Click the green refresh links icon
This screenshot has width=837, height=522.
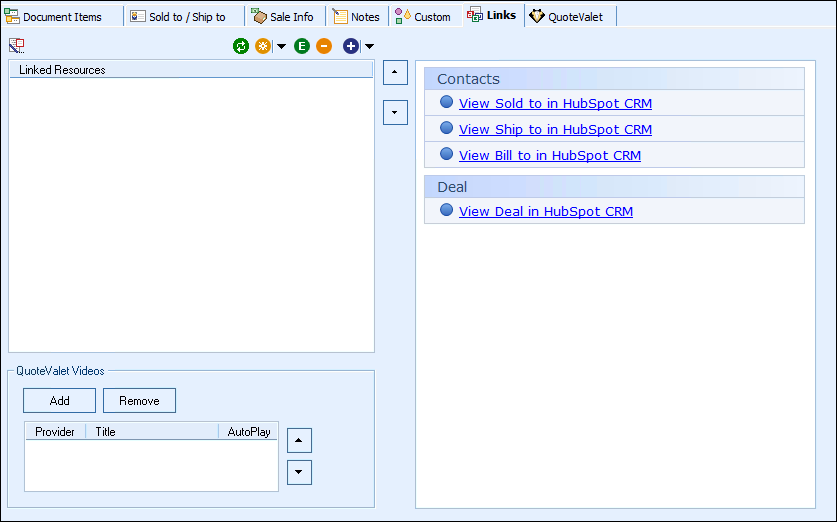tap(241, 46)
